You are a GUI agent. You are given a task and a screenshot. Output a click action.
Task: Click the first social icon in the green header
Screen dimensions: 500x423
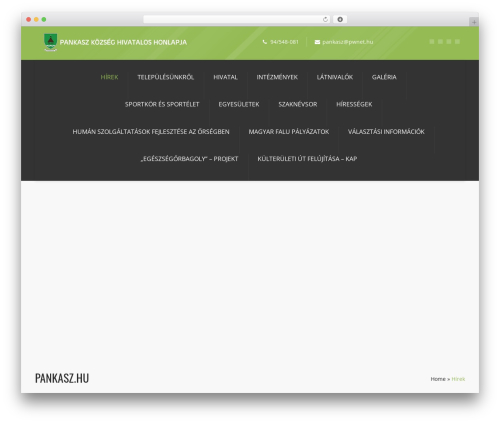[432, 42]
